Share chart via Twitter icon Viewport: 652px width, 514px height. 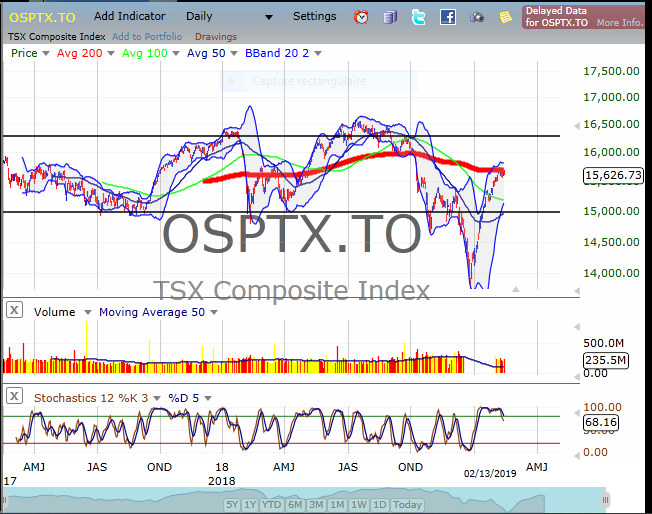(x=418, y=17)
